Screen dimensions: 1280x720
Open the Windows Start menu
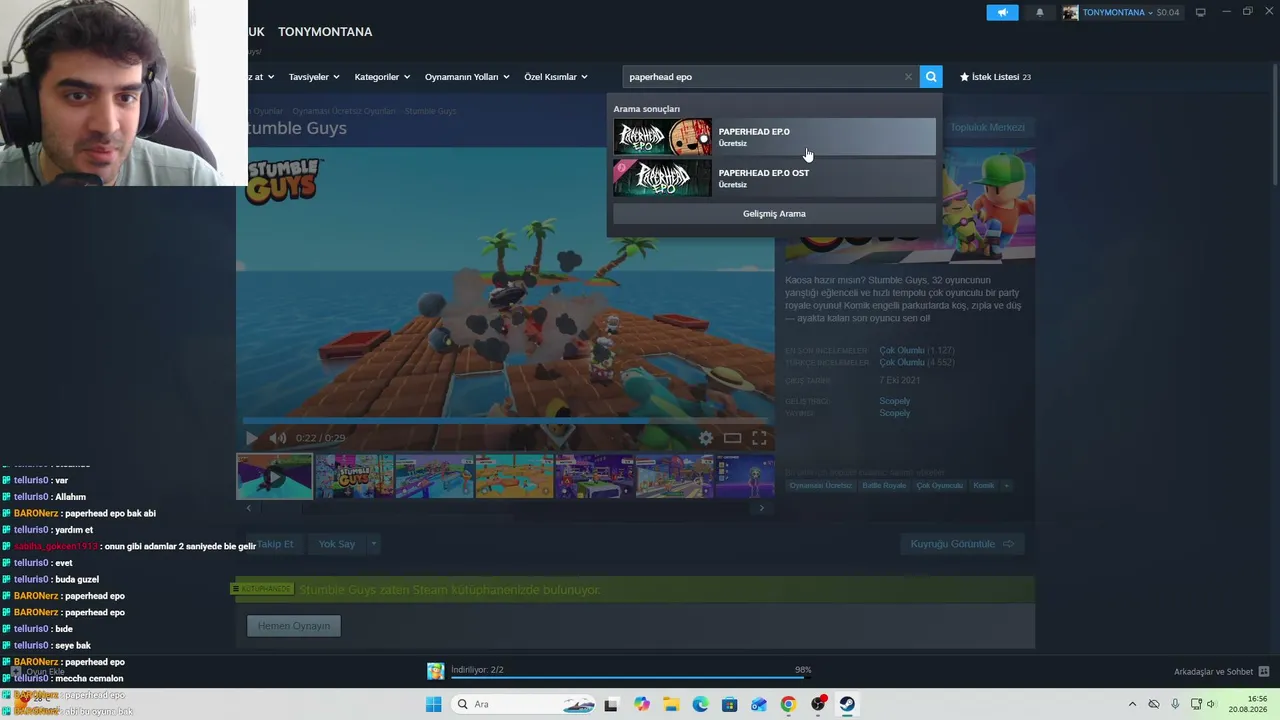433,704
